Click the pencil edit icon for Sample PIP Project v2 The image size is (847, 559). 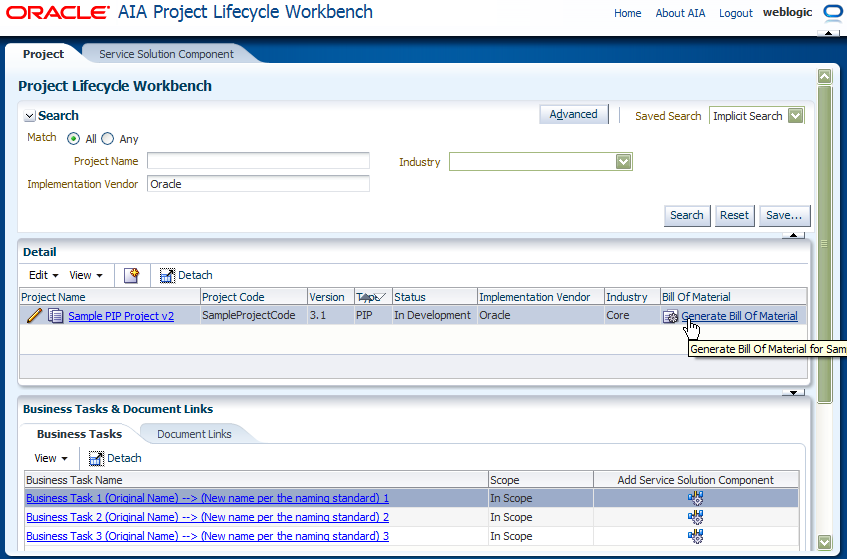pos(34,315)
